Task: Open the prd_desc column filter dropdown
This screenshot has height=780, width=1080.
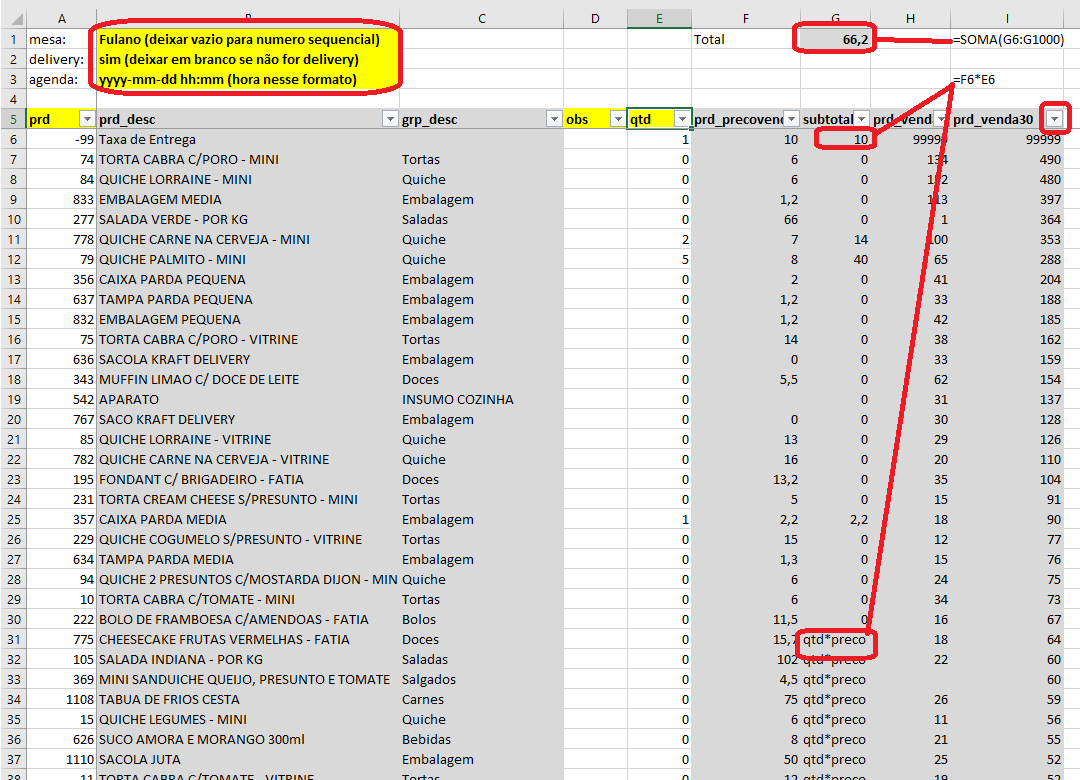Action: click(390, 119)
